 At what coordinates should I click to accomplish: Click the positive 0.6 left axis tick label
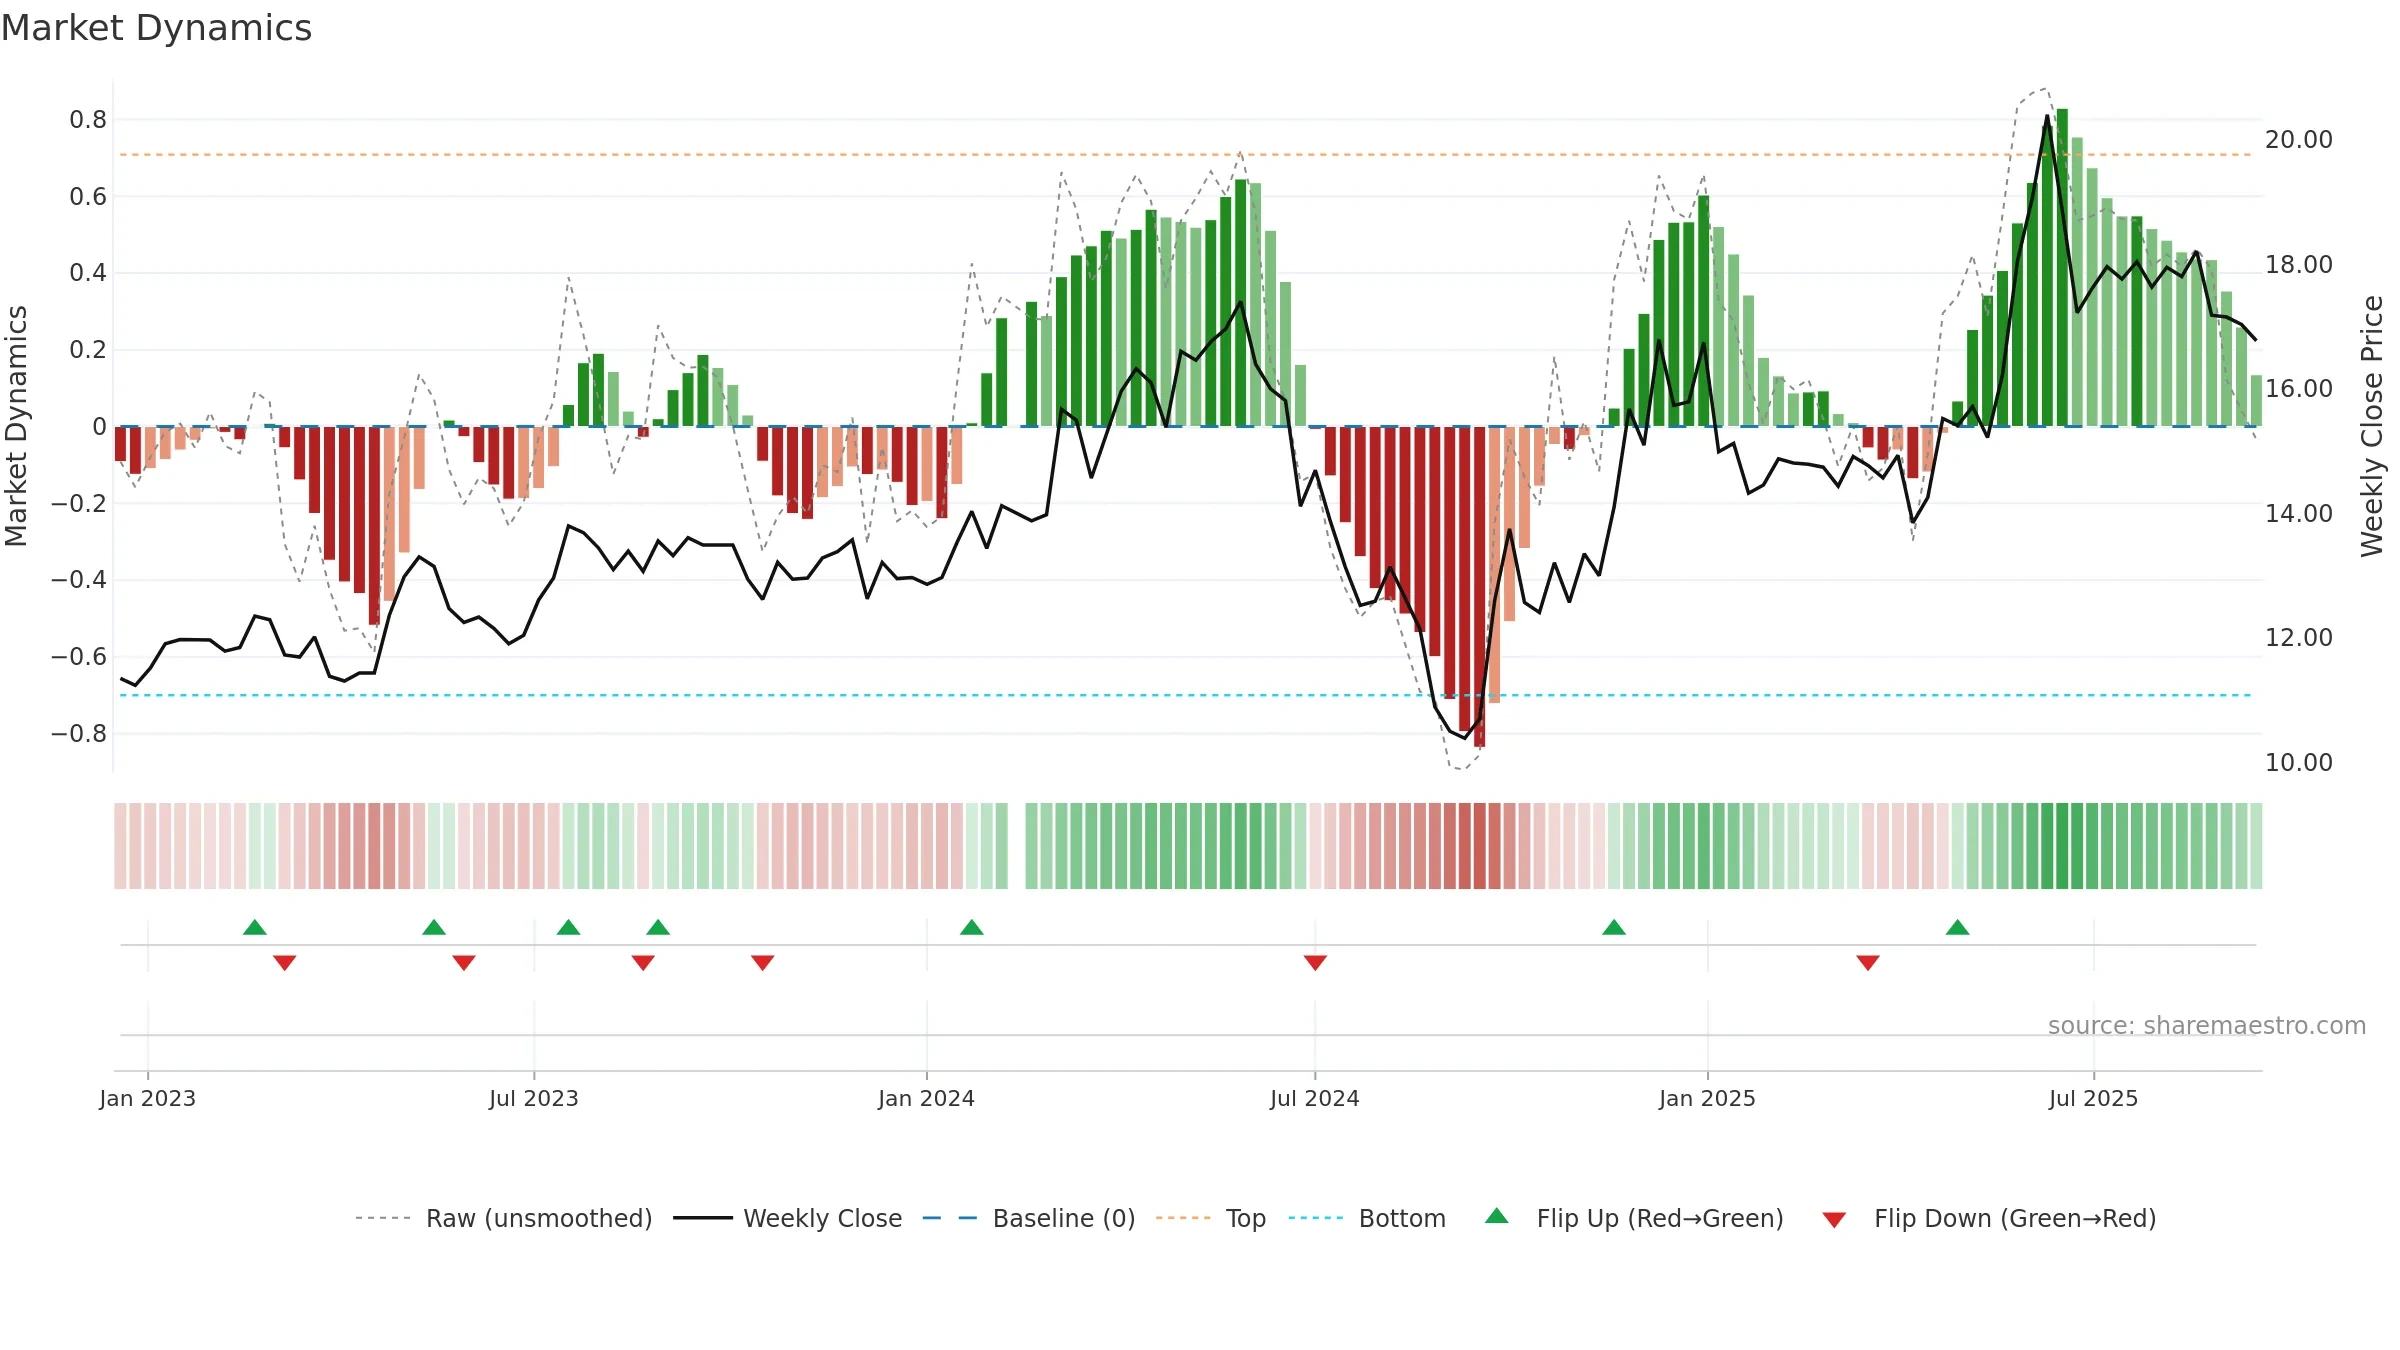point(88,196)
